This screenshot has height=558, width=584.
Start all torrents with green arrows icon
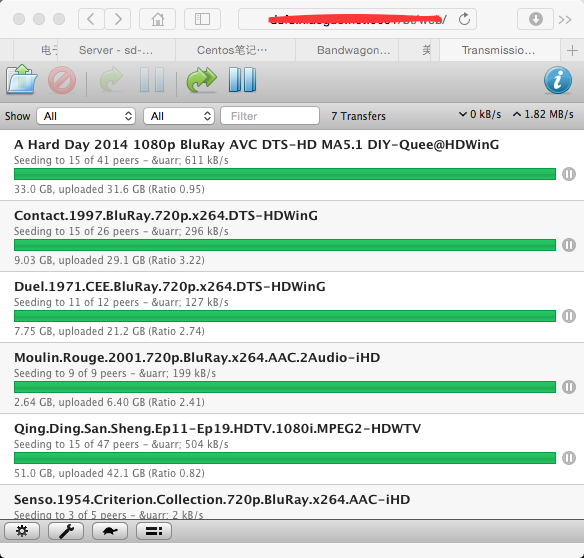[x=201, y=80]
